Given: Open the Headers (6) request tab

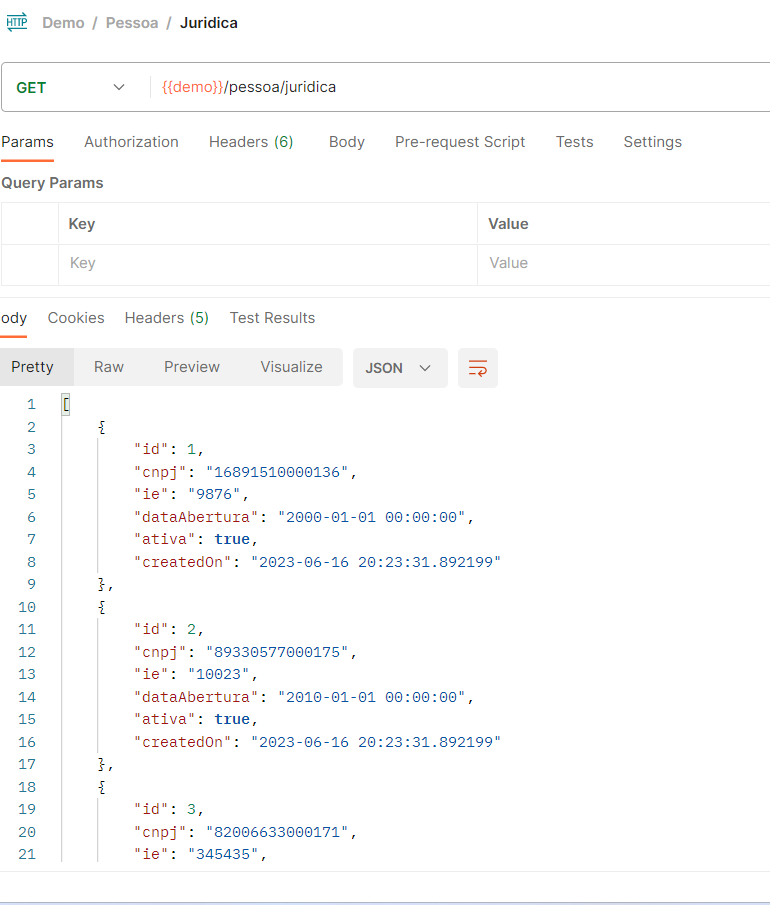Looking at the screenshot, I should pos(250,142).
